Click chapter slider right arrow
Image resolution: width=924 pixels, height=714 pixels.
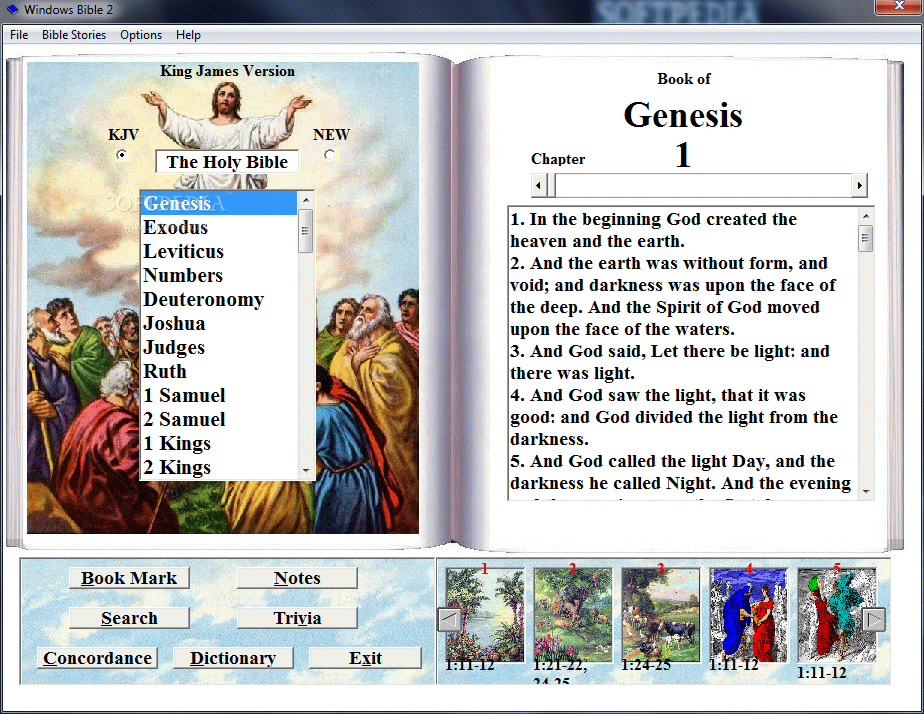pos(859,186)
